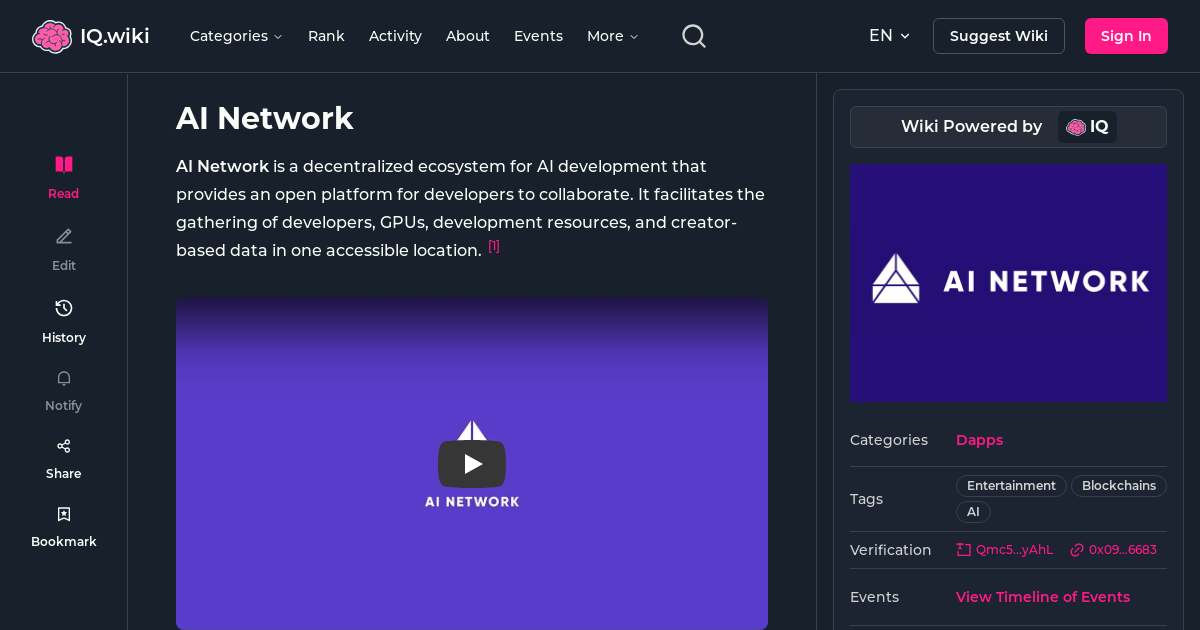Open the More dropdown menu
The image size is (1200, 630).
(x=611, y=35)
